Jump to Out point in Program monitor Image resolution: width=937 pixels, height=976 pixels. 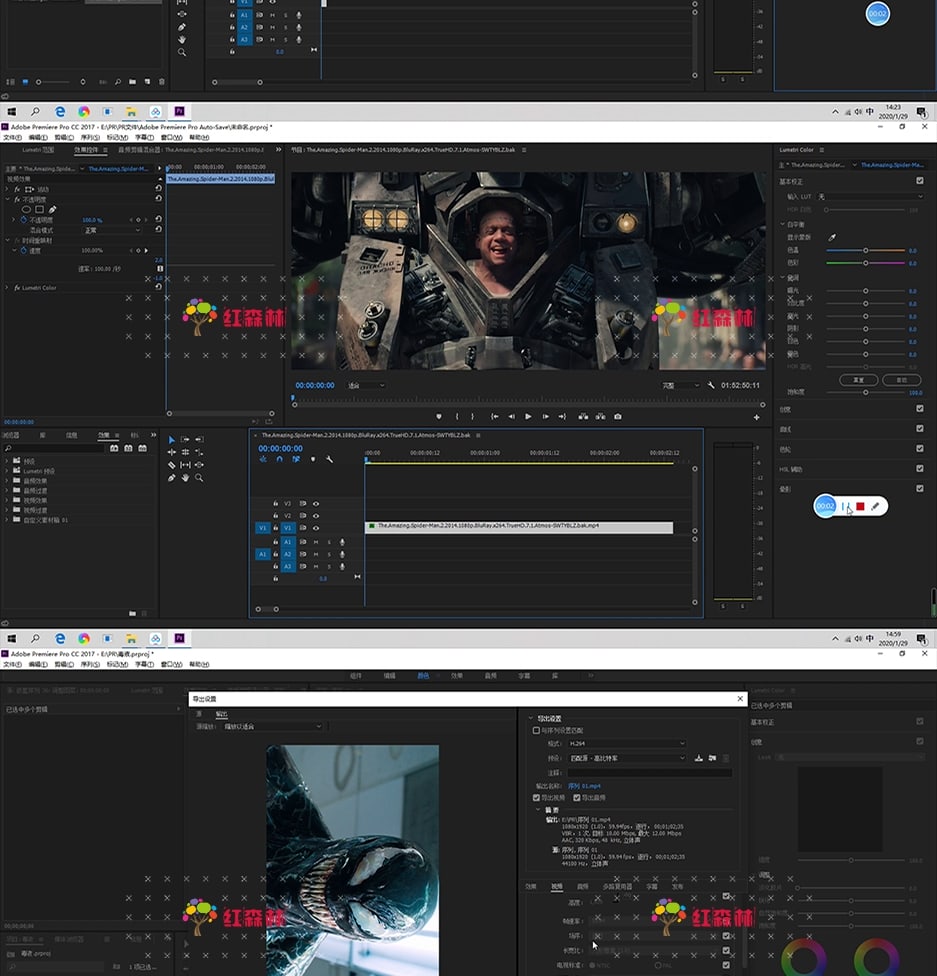(x=562, y=416)
